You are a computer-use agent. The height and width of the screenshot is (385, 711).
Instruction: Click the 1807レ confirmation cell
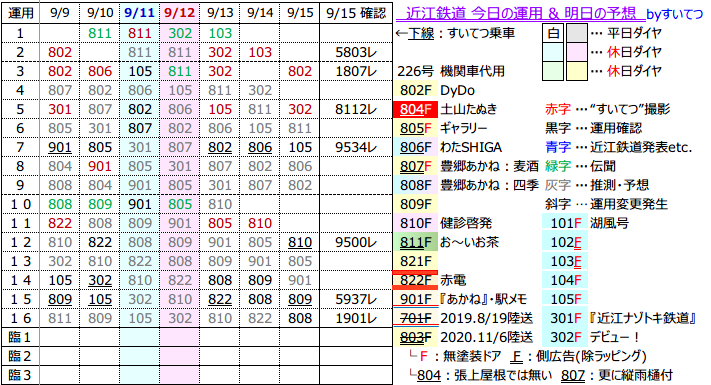(356, 71)
